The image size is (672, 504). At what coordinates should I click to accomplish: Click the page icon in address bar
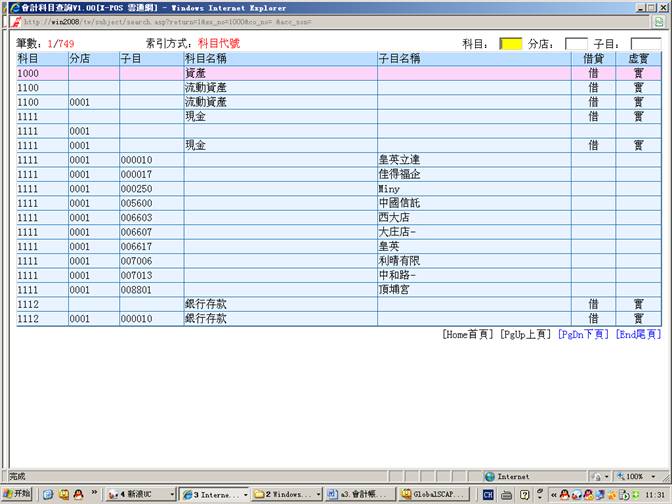click(x=17, y=21)
